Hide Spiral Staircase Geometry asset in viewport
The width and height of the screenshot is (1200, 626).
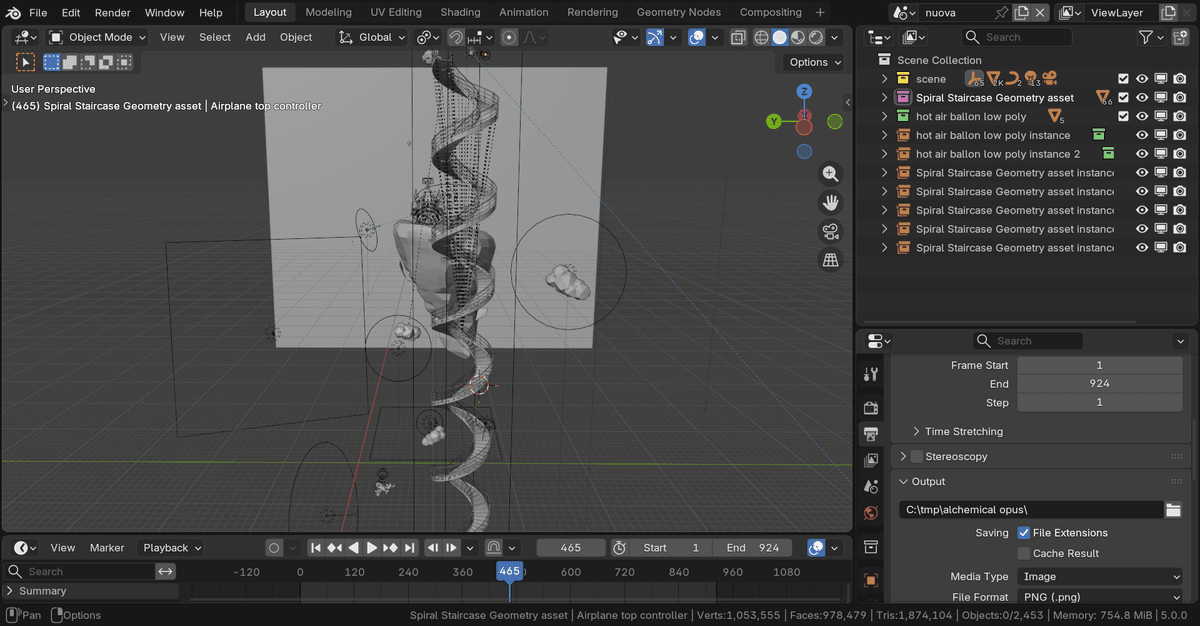[1142, 98]
